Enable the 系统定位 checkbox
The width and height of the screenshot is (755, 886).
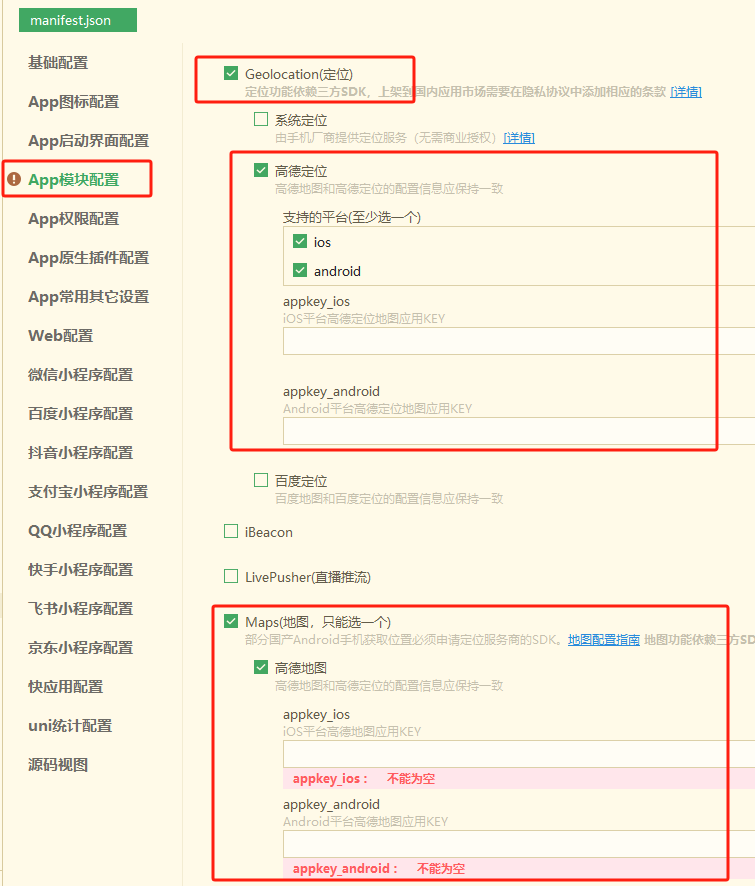pyautogui.click(x=261, y=120)
